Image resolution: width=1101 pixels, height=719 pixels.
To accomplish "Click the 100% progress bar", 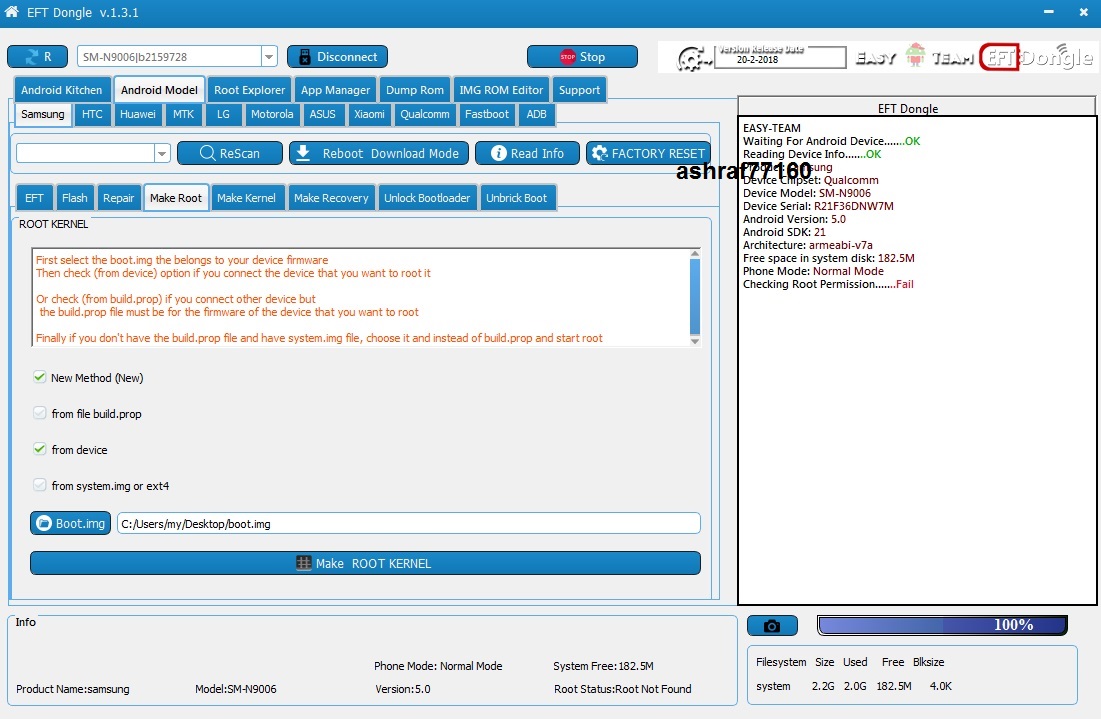I will coord(942,625).
